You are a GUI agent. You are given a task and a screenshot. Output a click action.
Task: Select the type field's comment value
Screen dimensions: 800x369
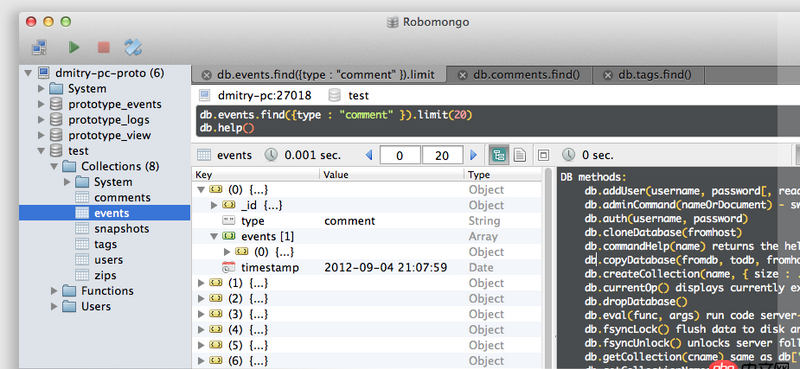(349, 221)
